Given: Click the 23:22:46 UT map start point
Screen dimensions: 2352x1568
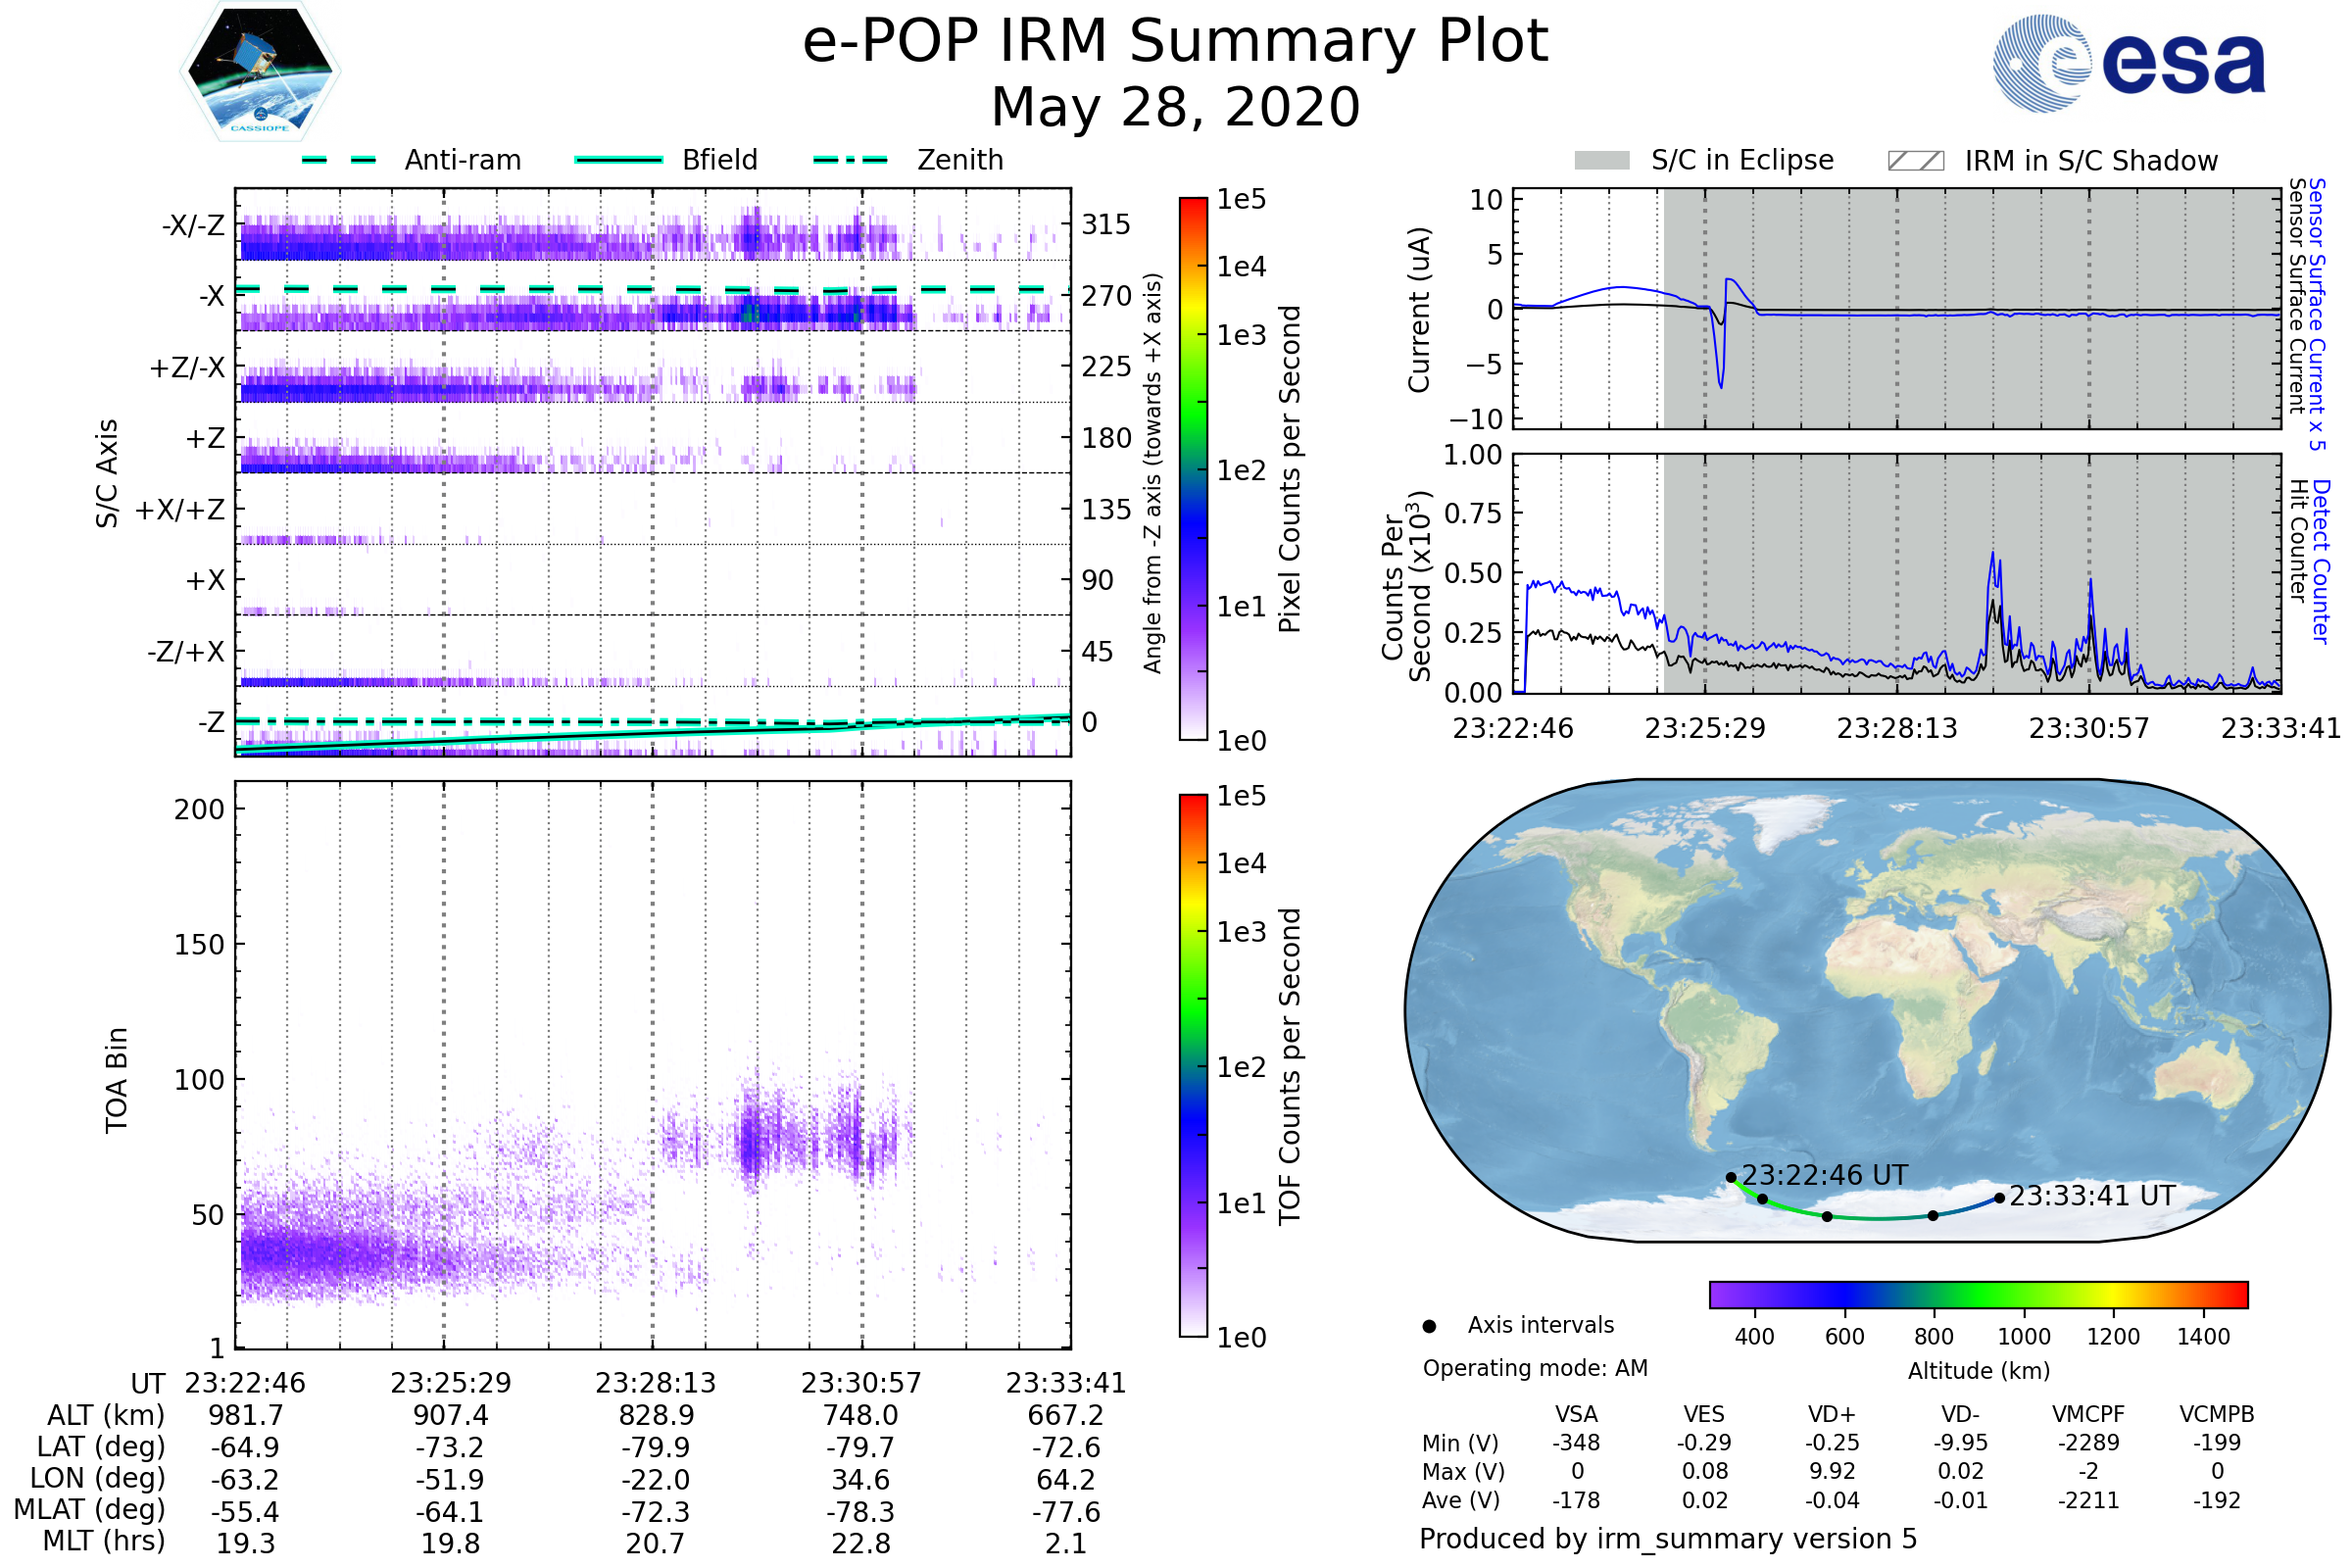Looking at the screenshot, I should [x=1731, y=1178].
